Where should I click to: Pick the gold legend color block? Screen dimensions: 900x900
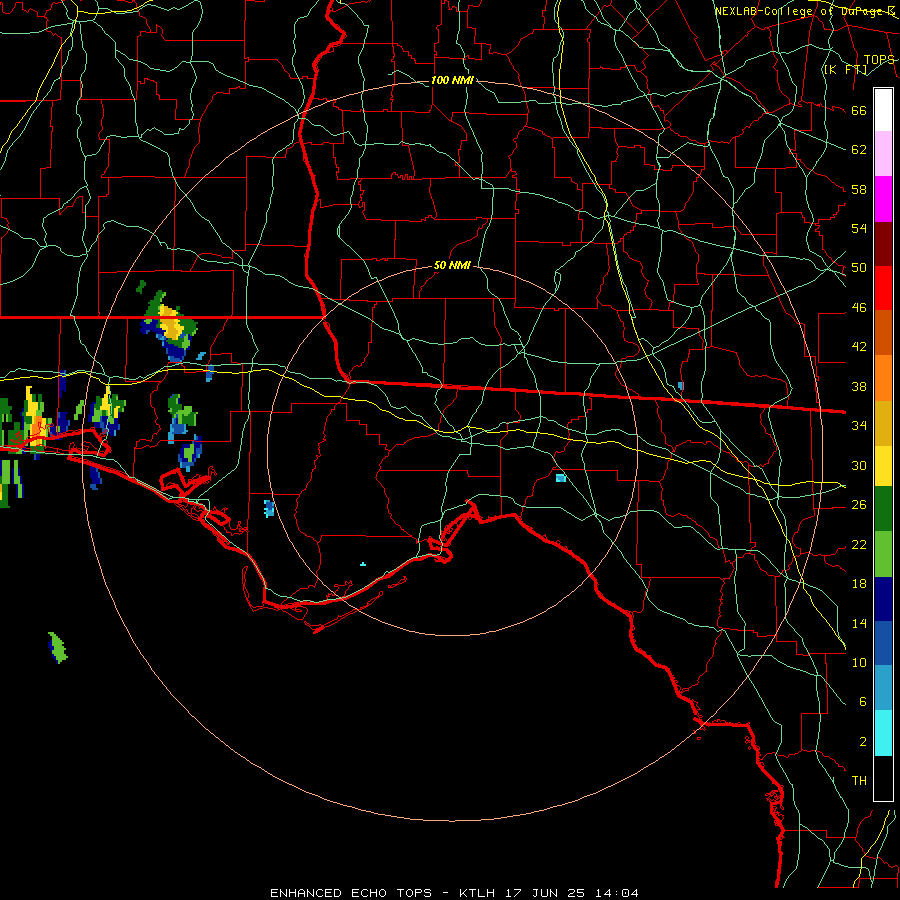pos(883,423)
